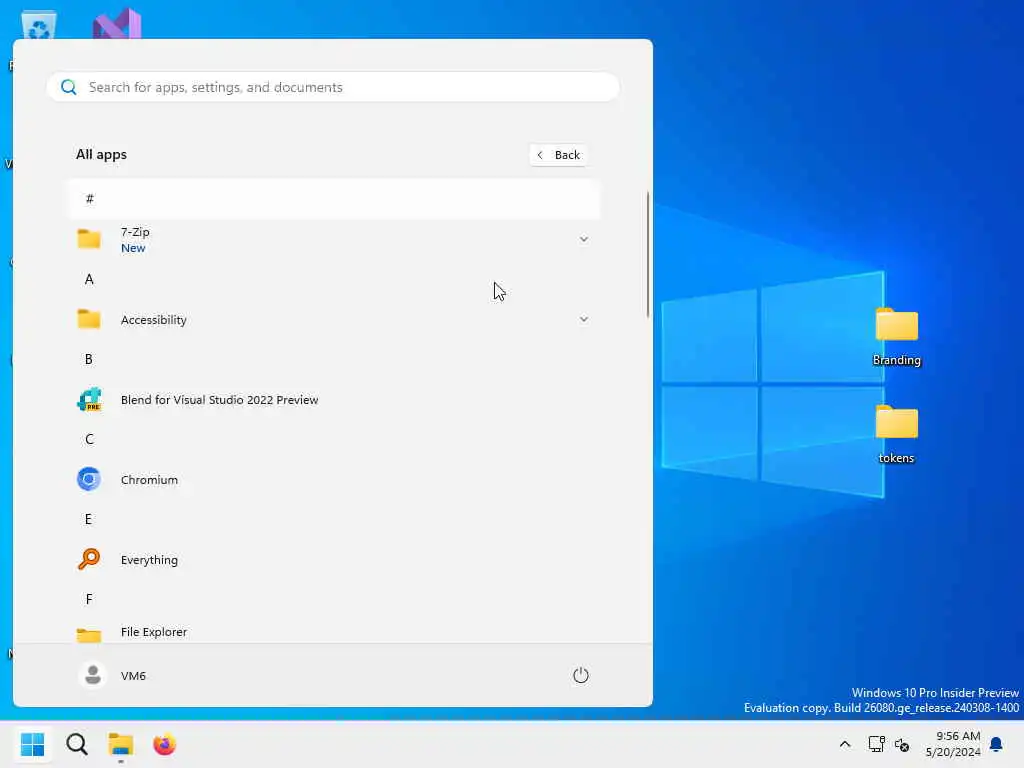1024x768 pixels.
Task: Open the 7-Zip folder icon
Action: click(89, 239)
